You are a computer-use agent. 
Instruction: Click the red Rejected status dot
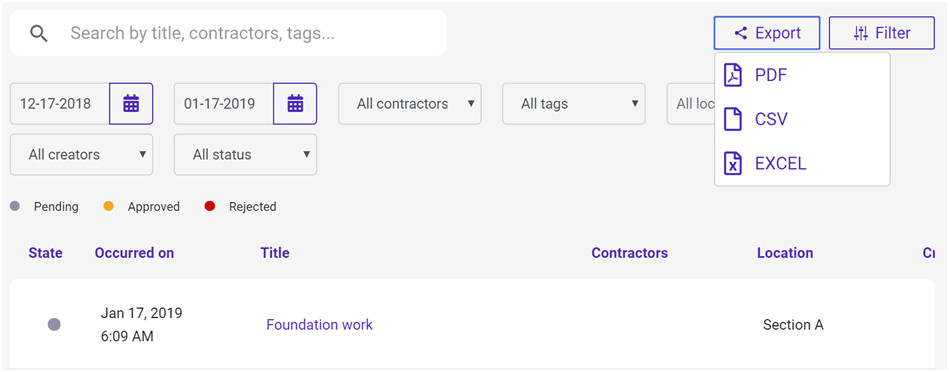(x=210, y=206)
